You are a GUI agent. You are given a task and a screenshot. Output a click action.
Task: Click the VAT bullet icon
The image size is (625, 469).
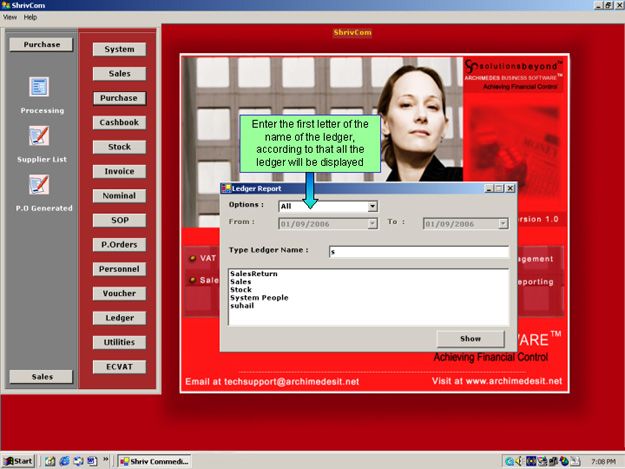(x=193, y=258)
